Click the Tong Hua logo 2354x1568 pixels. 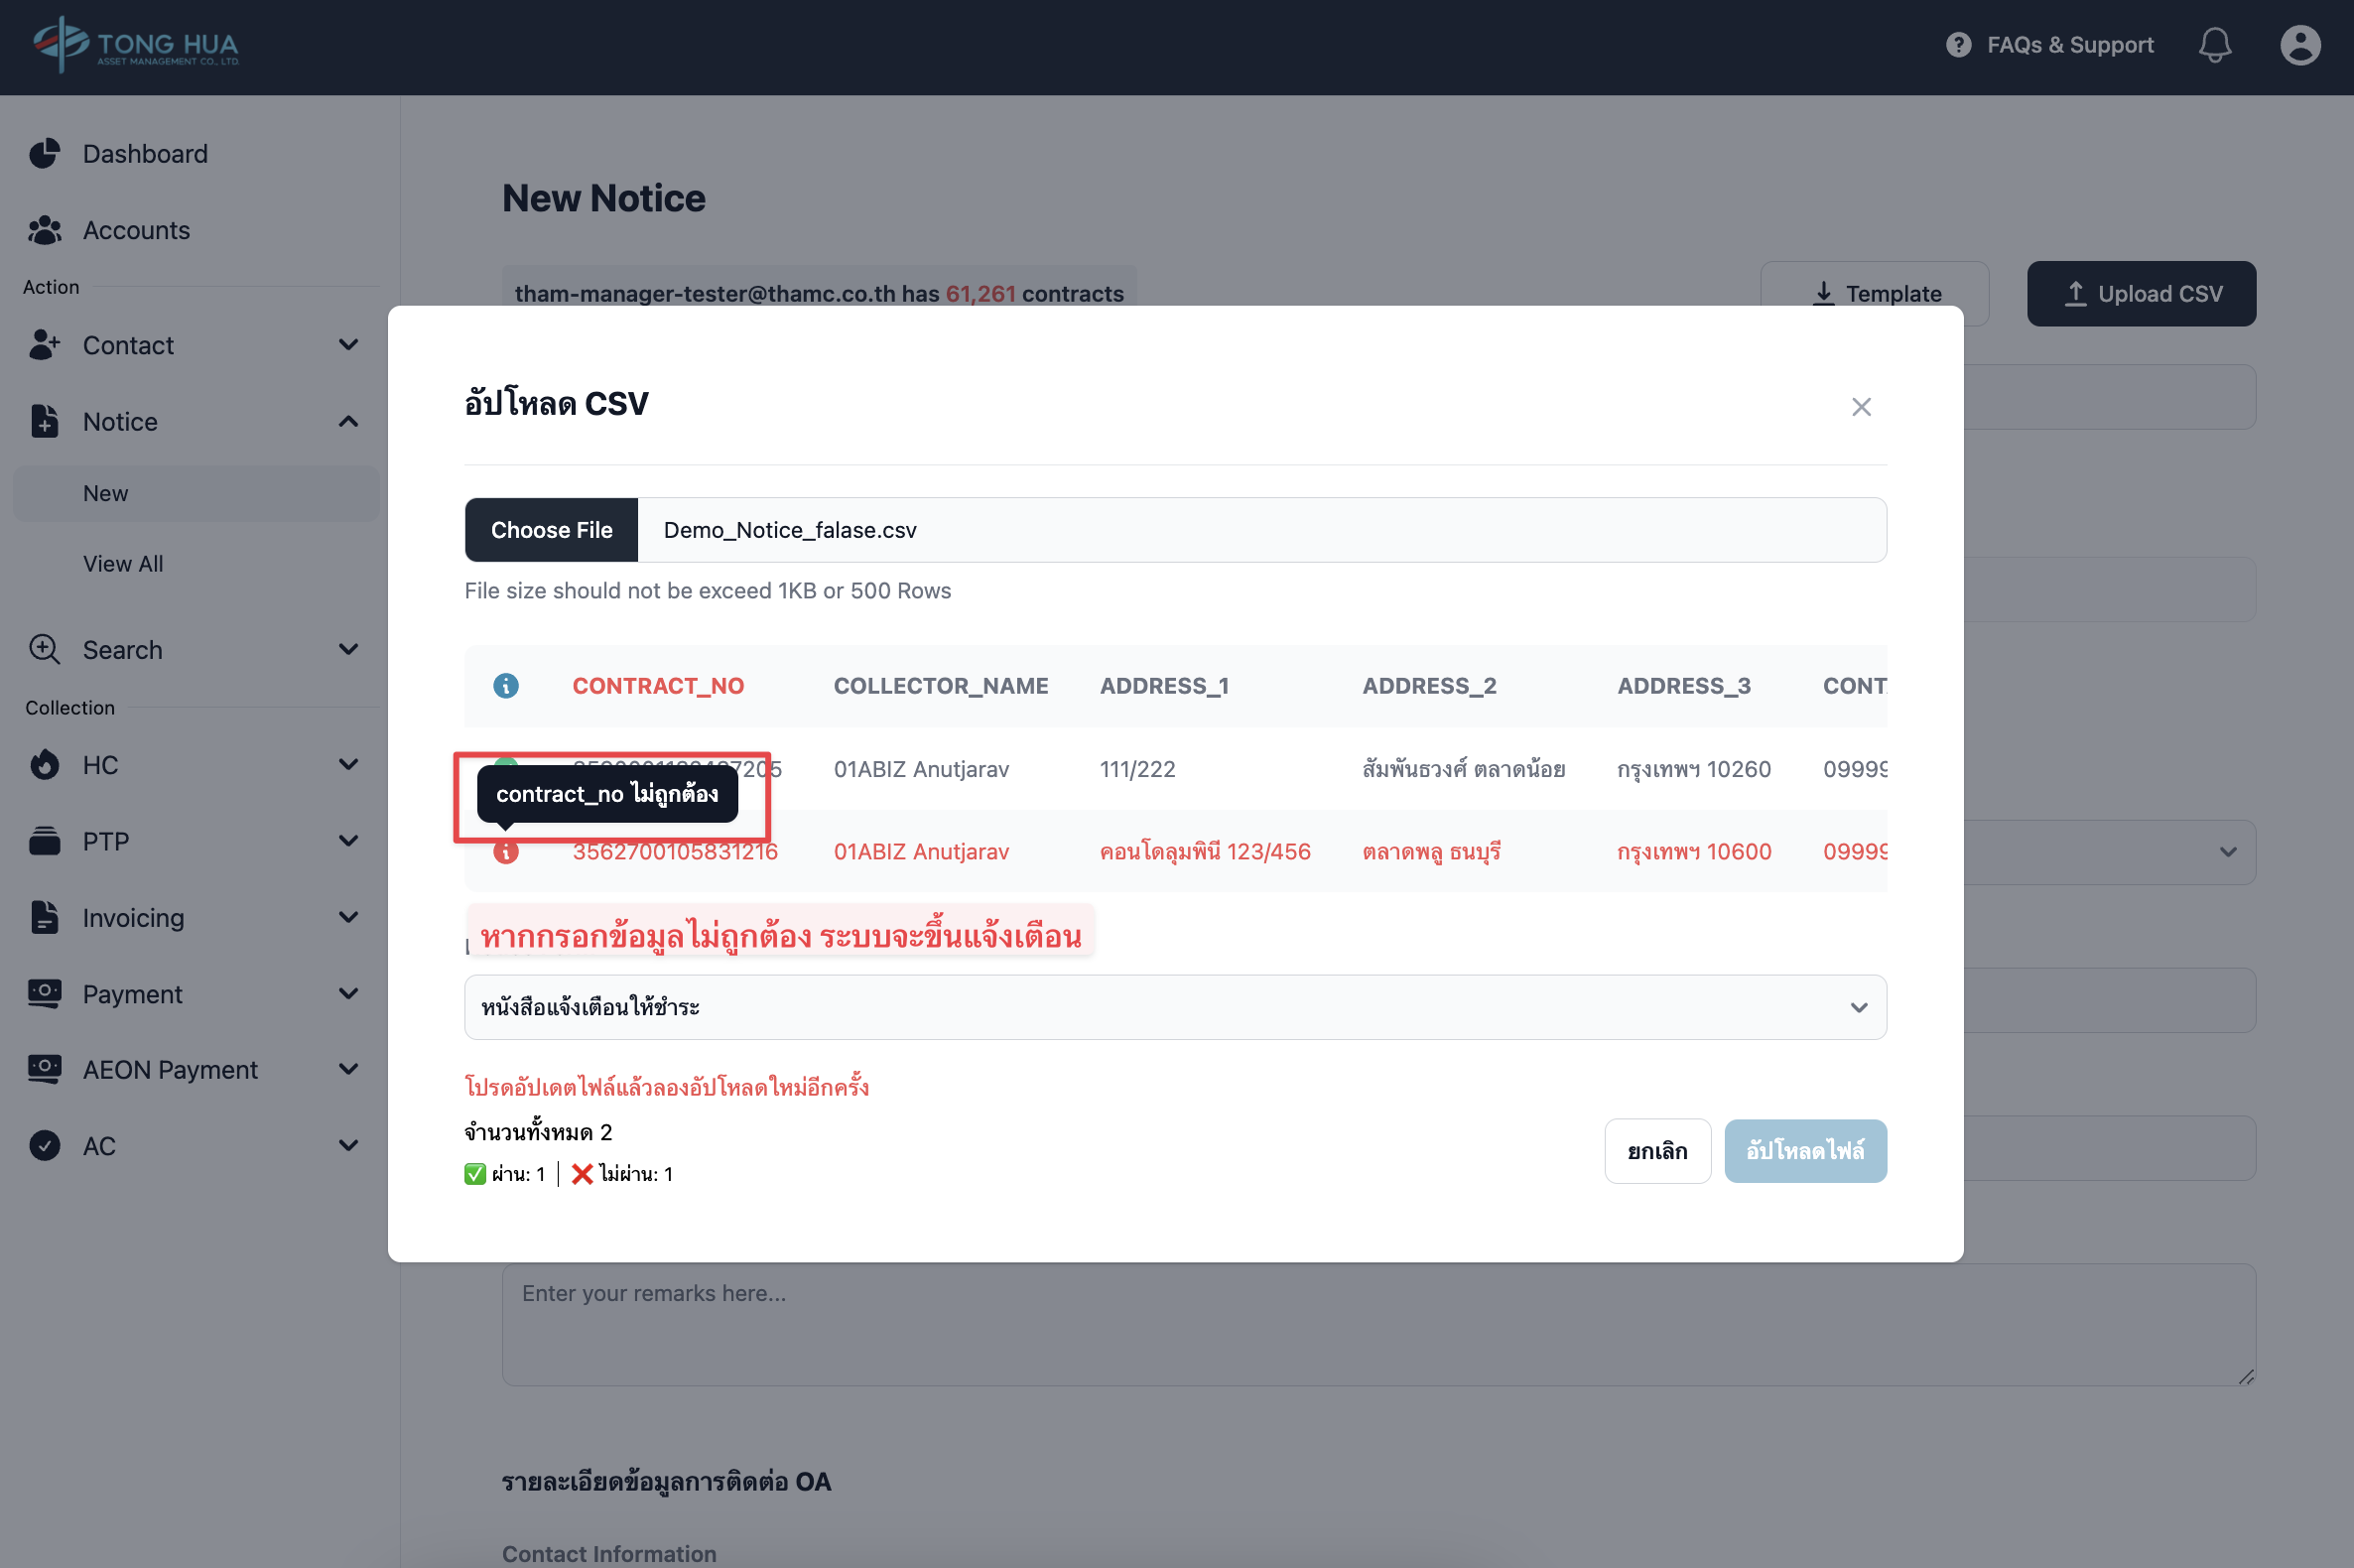coord(136,45)
